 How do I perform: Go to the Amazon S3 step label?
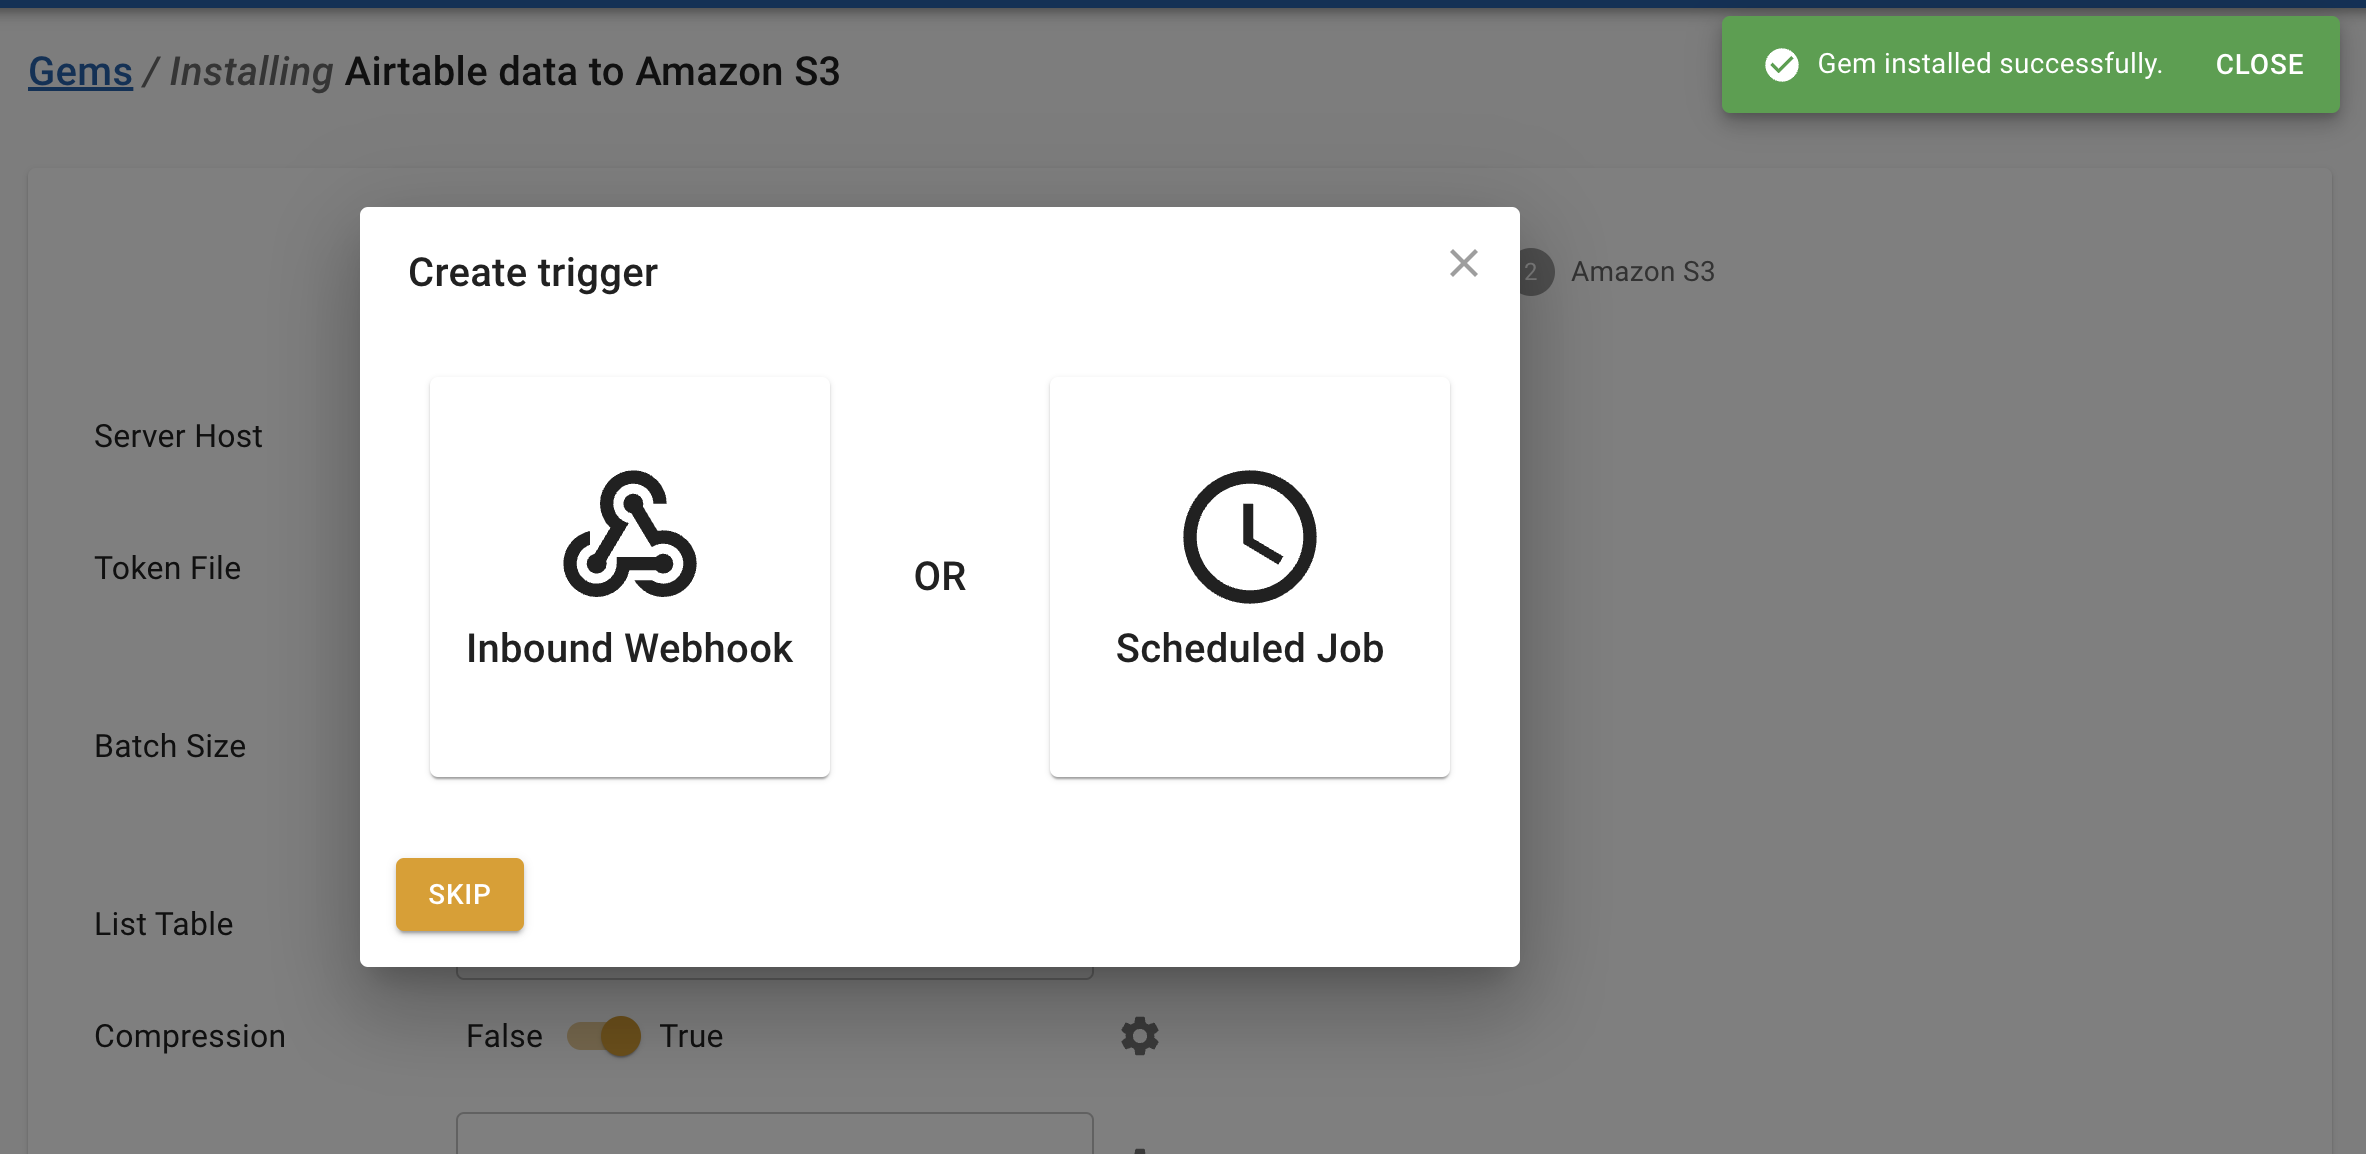click(x=1642, y=272)
